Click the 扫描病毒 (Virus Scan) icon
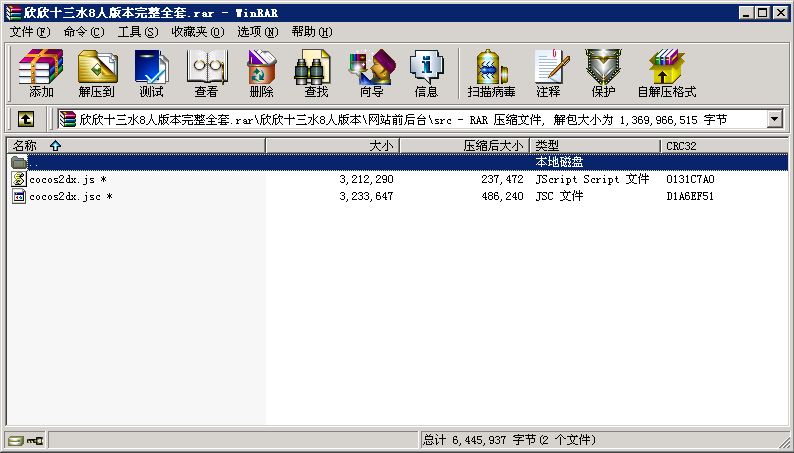This screenshot has height=453, width=794. pyautogui.click(x=491, y=73)
